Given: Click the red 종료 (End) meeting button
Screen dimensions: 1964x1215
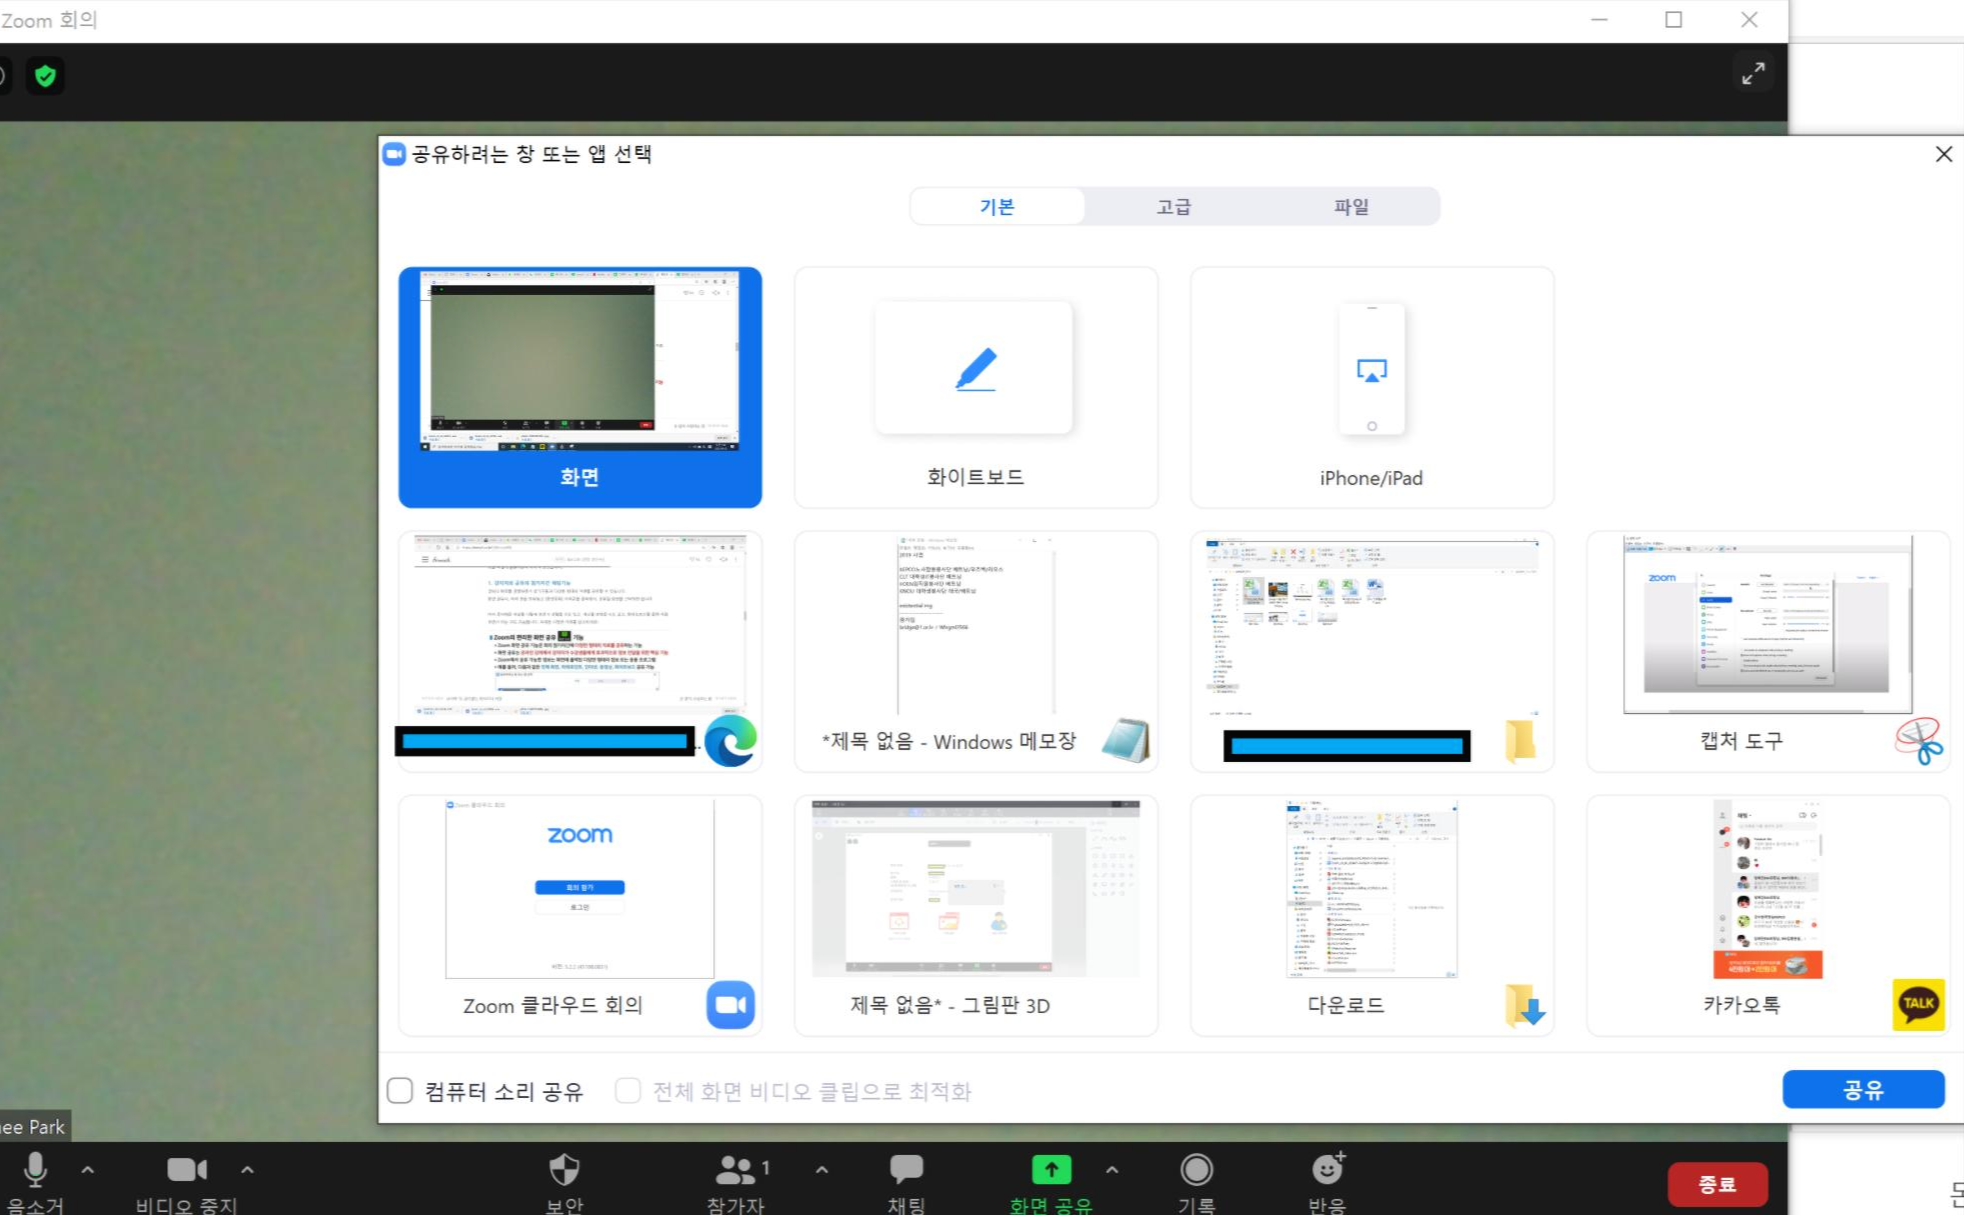Looking at the screenshot, I should click(x=1717, y=1184).
